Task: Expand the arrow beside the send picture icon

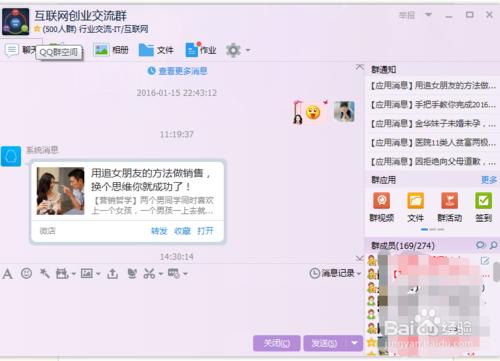Action: click(98, 274)
